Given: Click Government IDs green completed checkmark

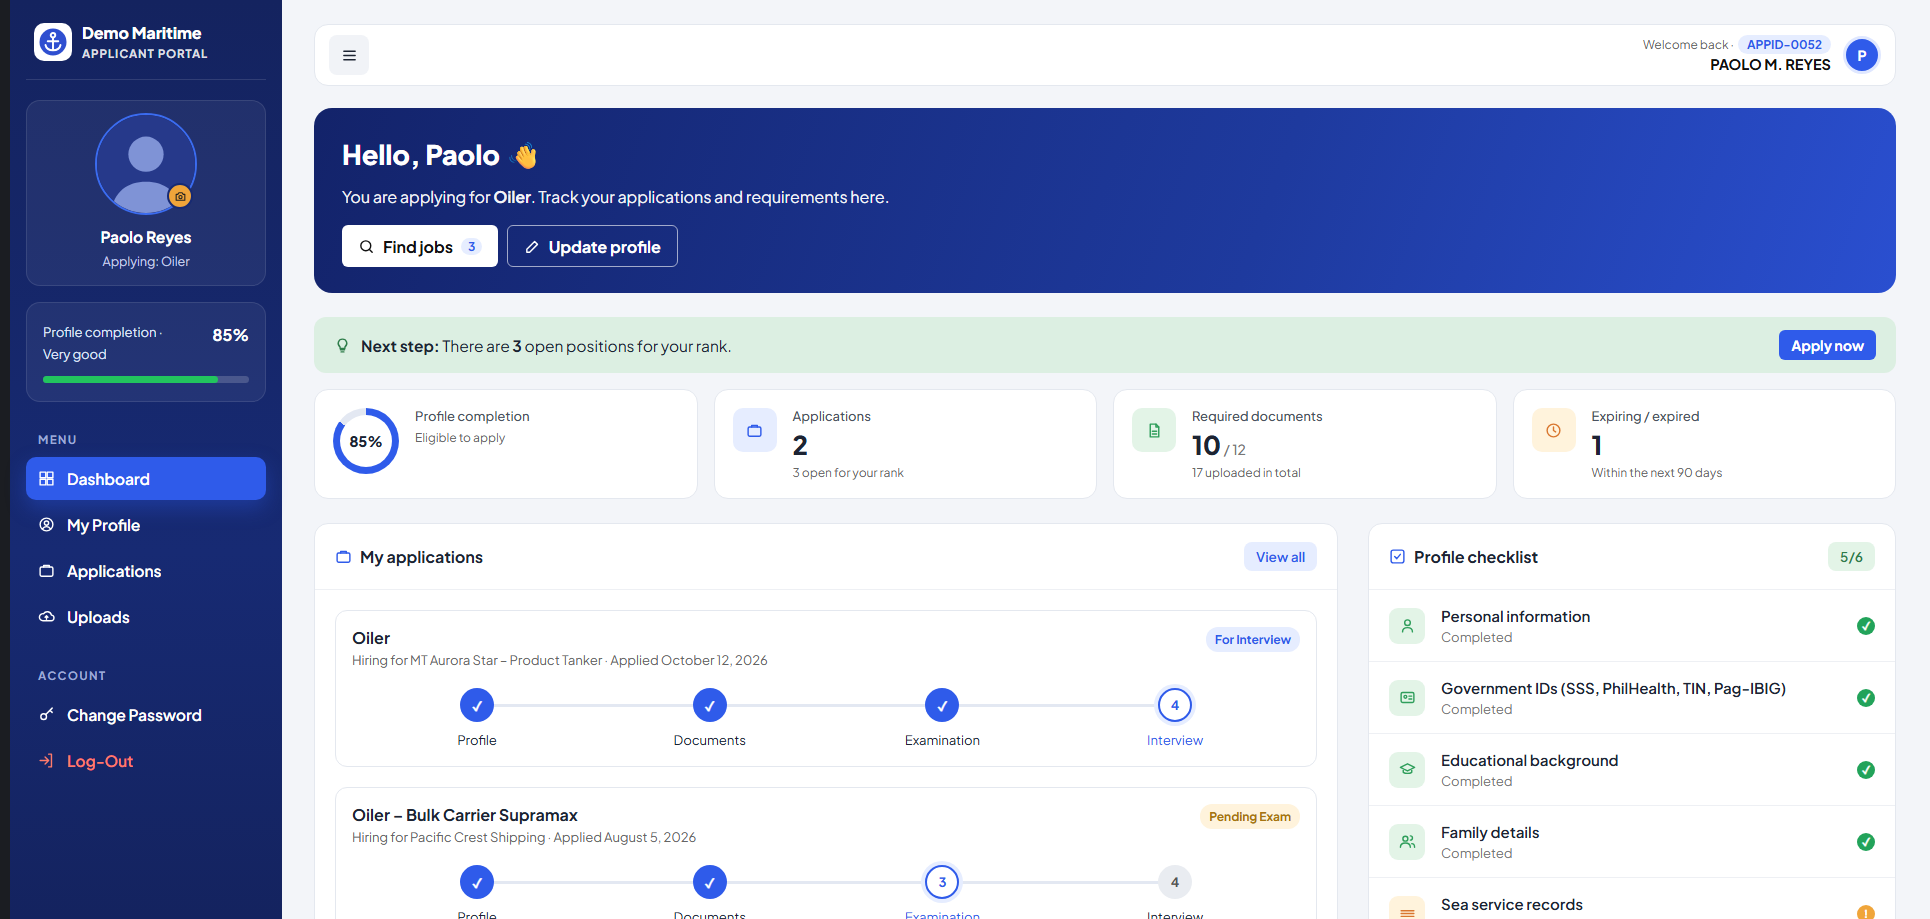Looking at the screenshot, I should [x=1865, y=698].
